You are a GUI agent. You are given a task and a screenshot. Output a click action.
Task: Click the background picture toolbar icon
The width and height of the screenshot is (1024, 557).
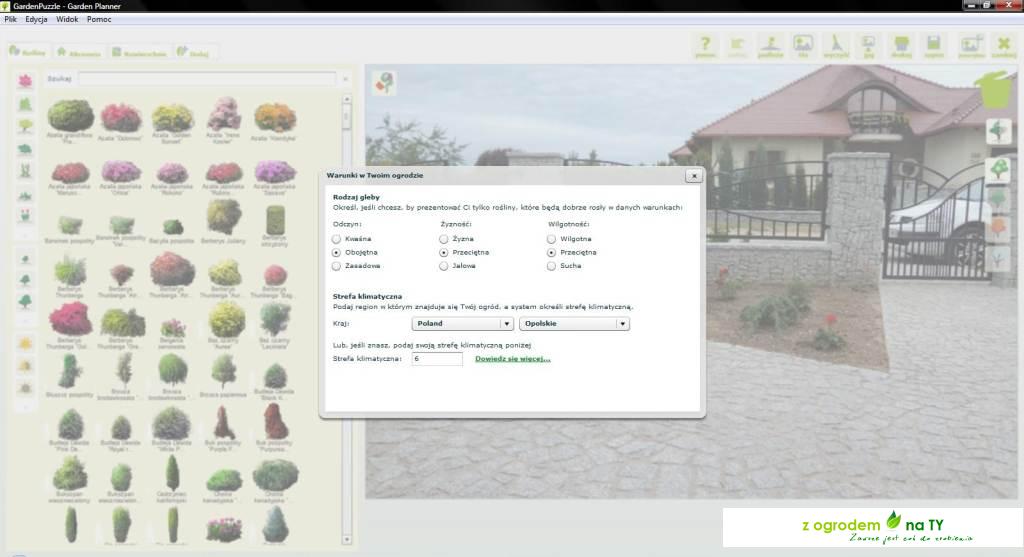pyautogui.click(x=803, y=45)
